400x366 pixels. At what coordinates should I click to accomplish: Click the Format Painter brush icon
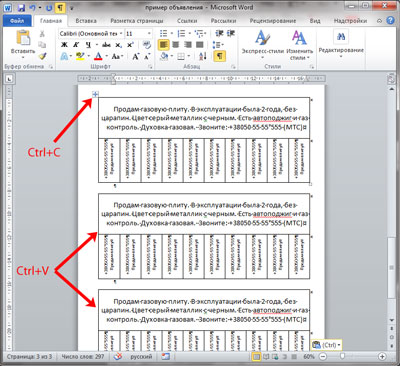click(x=42, y=56)
